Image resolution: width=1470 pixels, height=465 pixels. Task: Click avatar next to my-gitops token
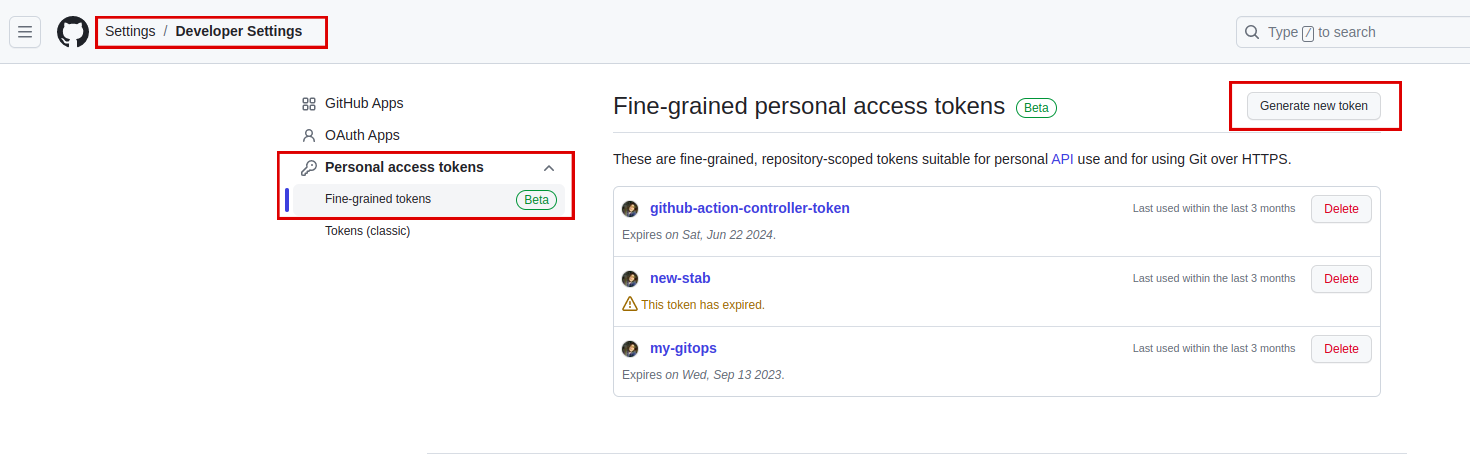[x=630, y=349]
